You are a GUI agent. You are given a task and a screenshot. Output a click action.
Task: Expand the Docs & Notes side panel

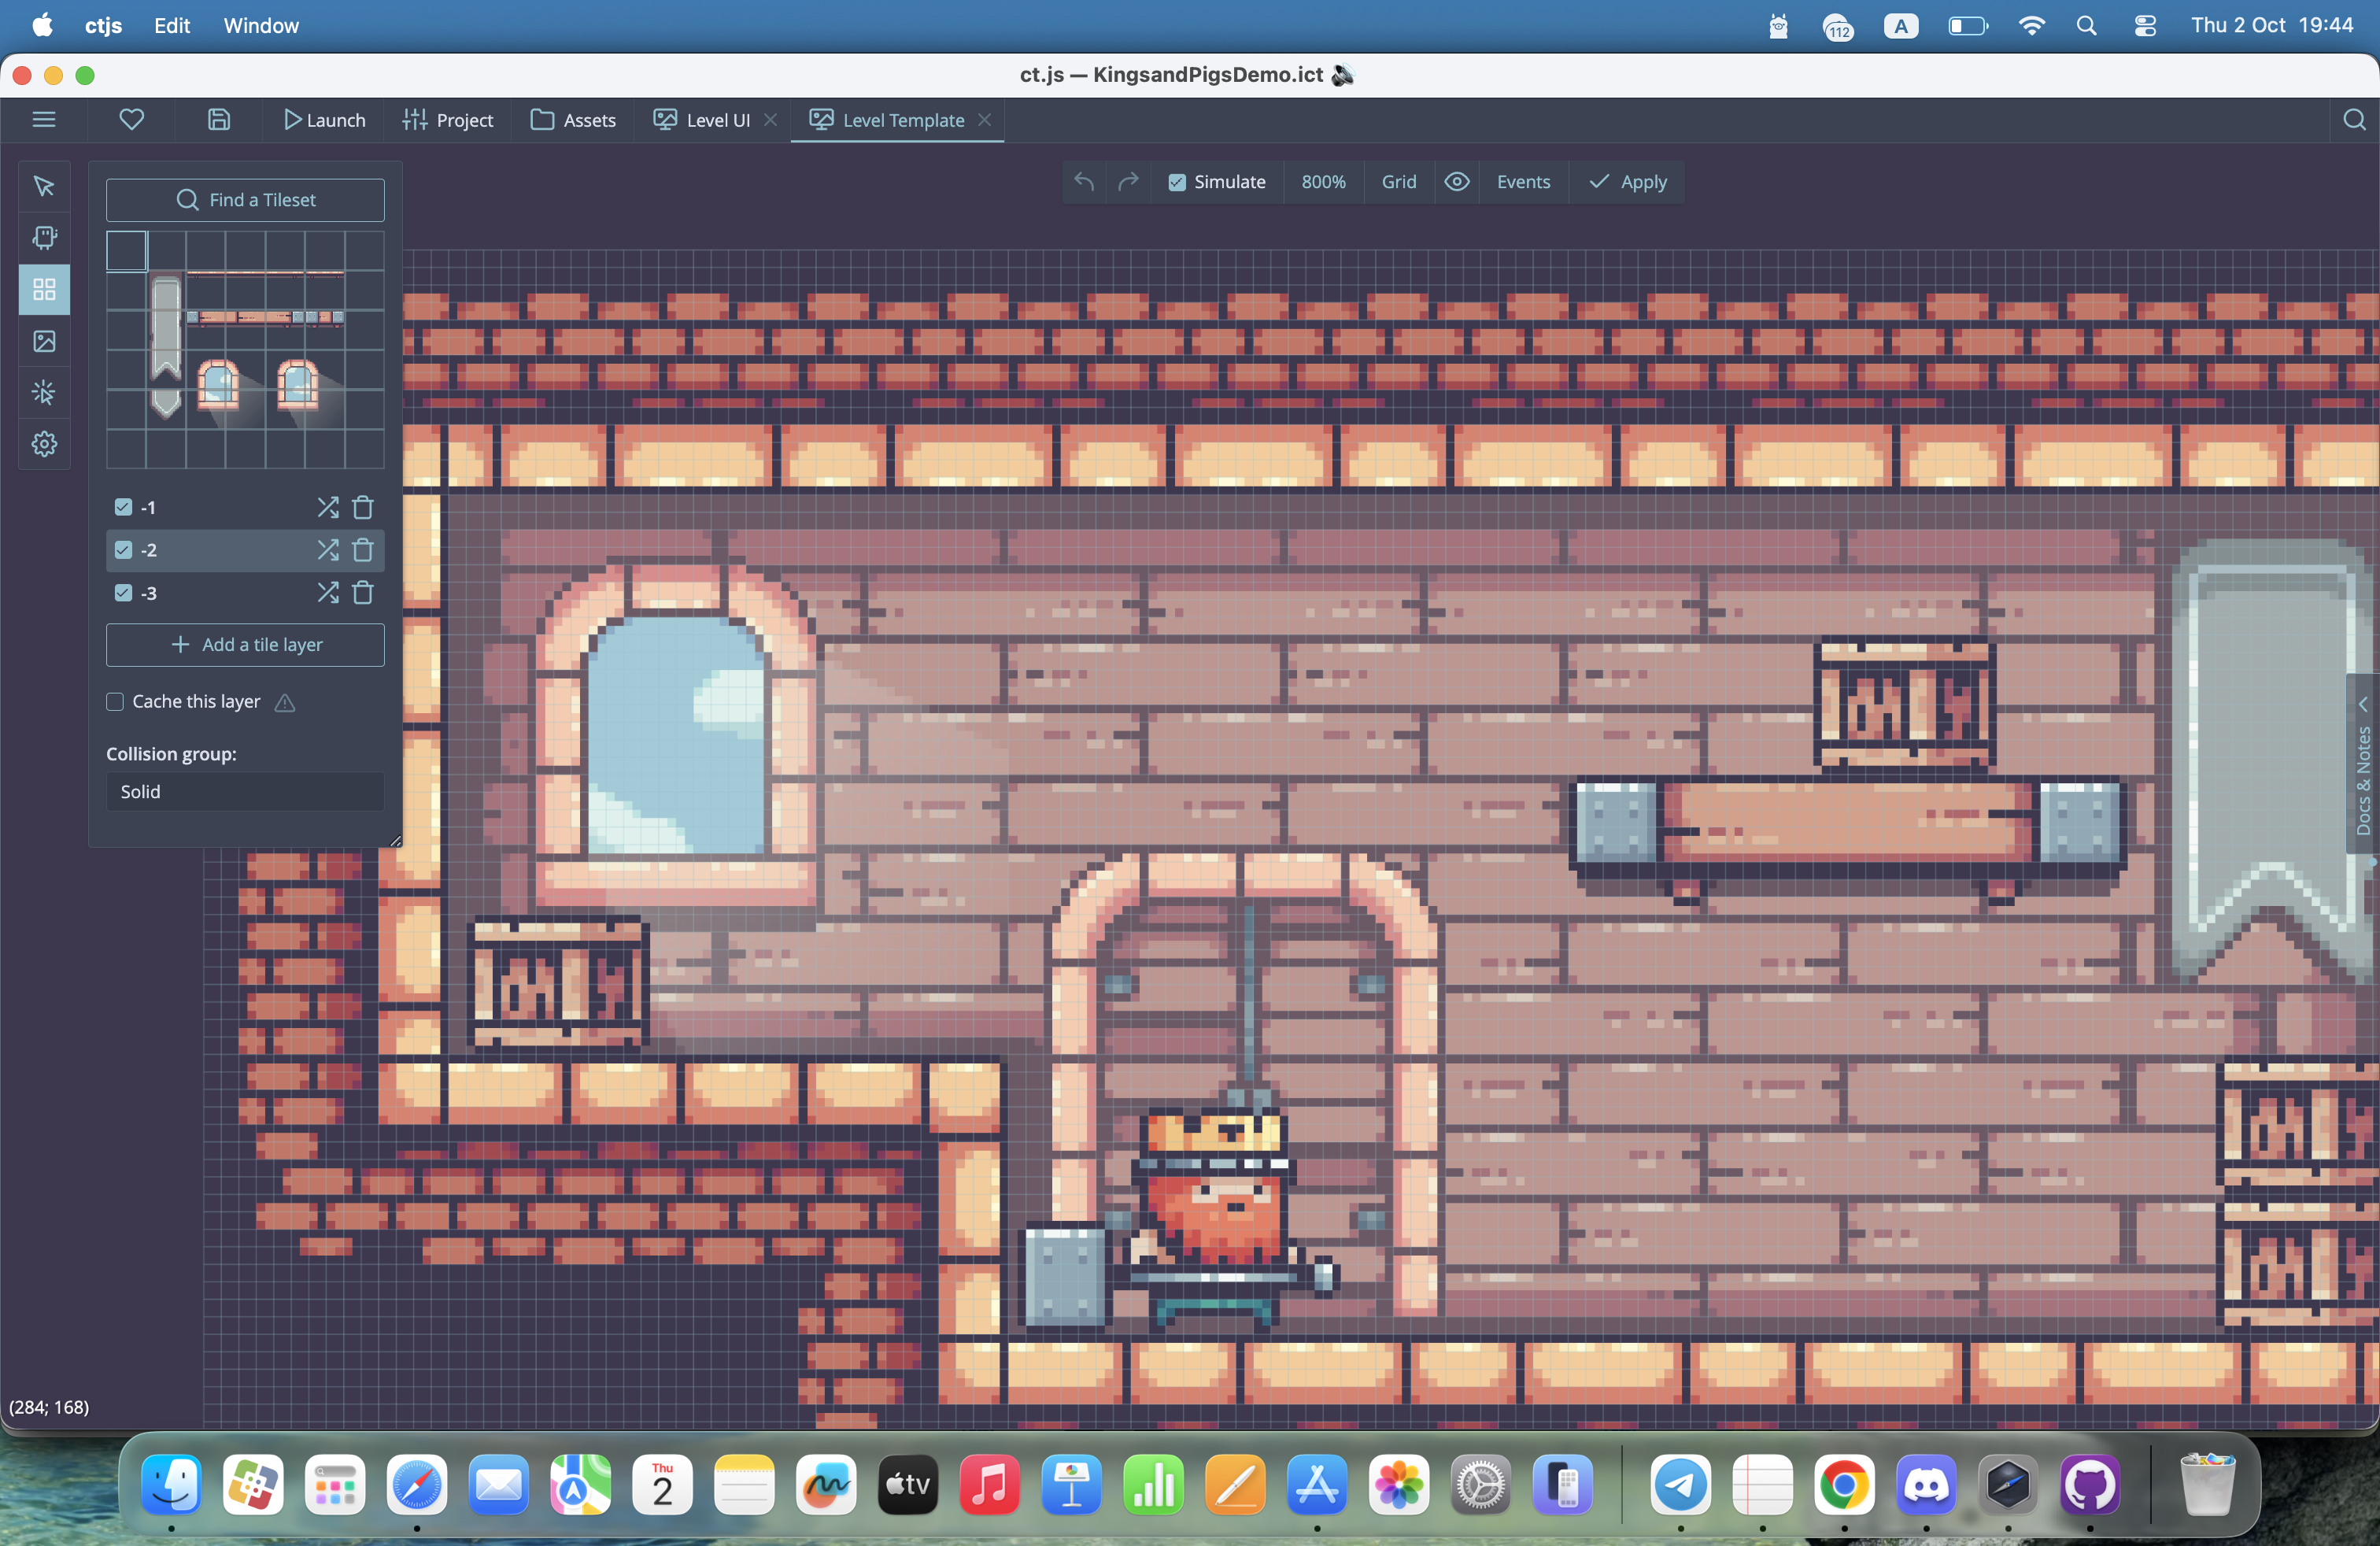2362,765
